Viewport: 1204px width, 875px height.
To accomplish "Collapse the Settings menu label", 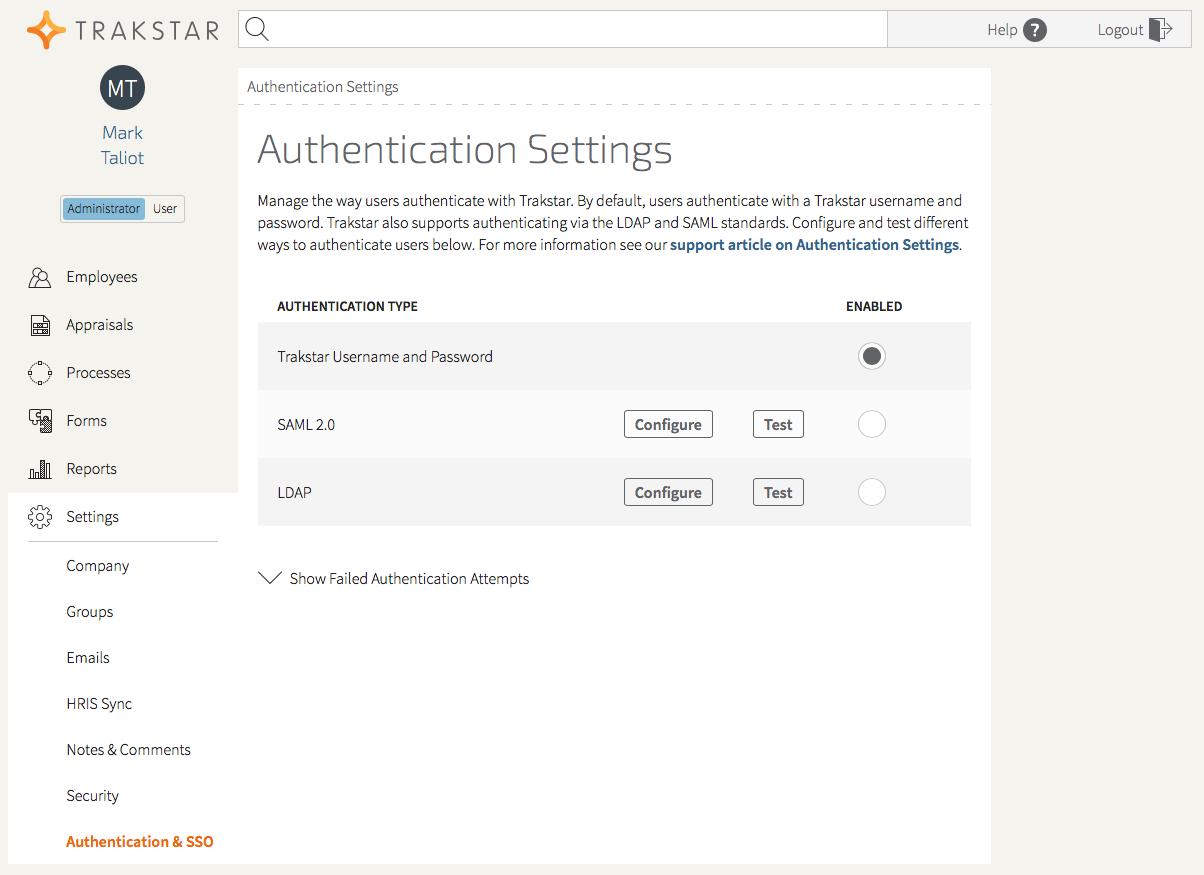I will click(x=92, y=517).
